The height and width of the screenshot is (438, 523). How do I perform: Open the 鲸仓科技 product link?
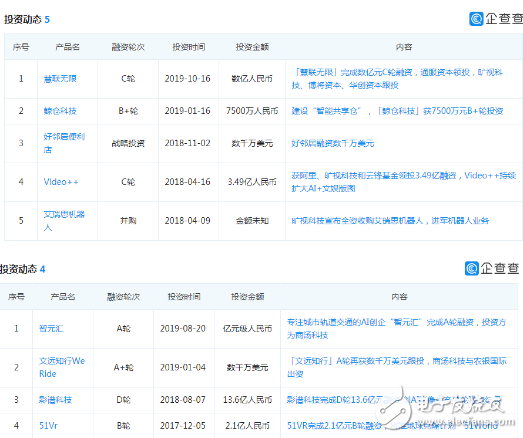point(60,111)
